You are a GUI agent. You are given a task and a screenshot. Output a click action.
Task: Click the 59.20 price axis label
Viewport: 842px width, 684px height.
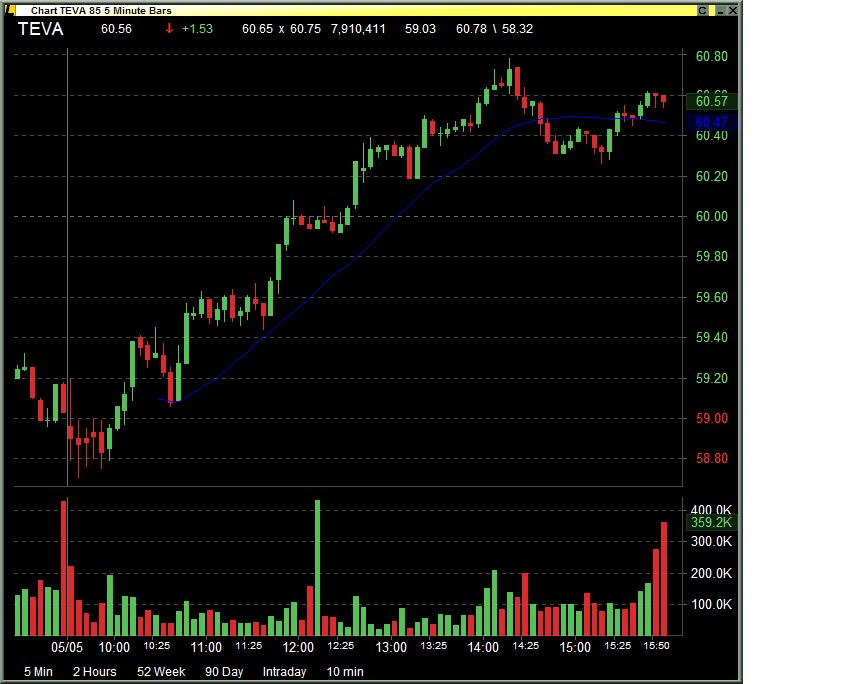pyautogui.click(x=712, y=379)
